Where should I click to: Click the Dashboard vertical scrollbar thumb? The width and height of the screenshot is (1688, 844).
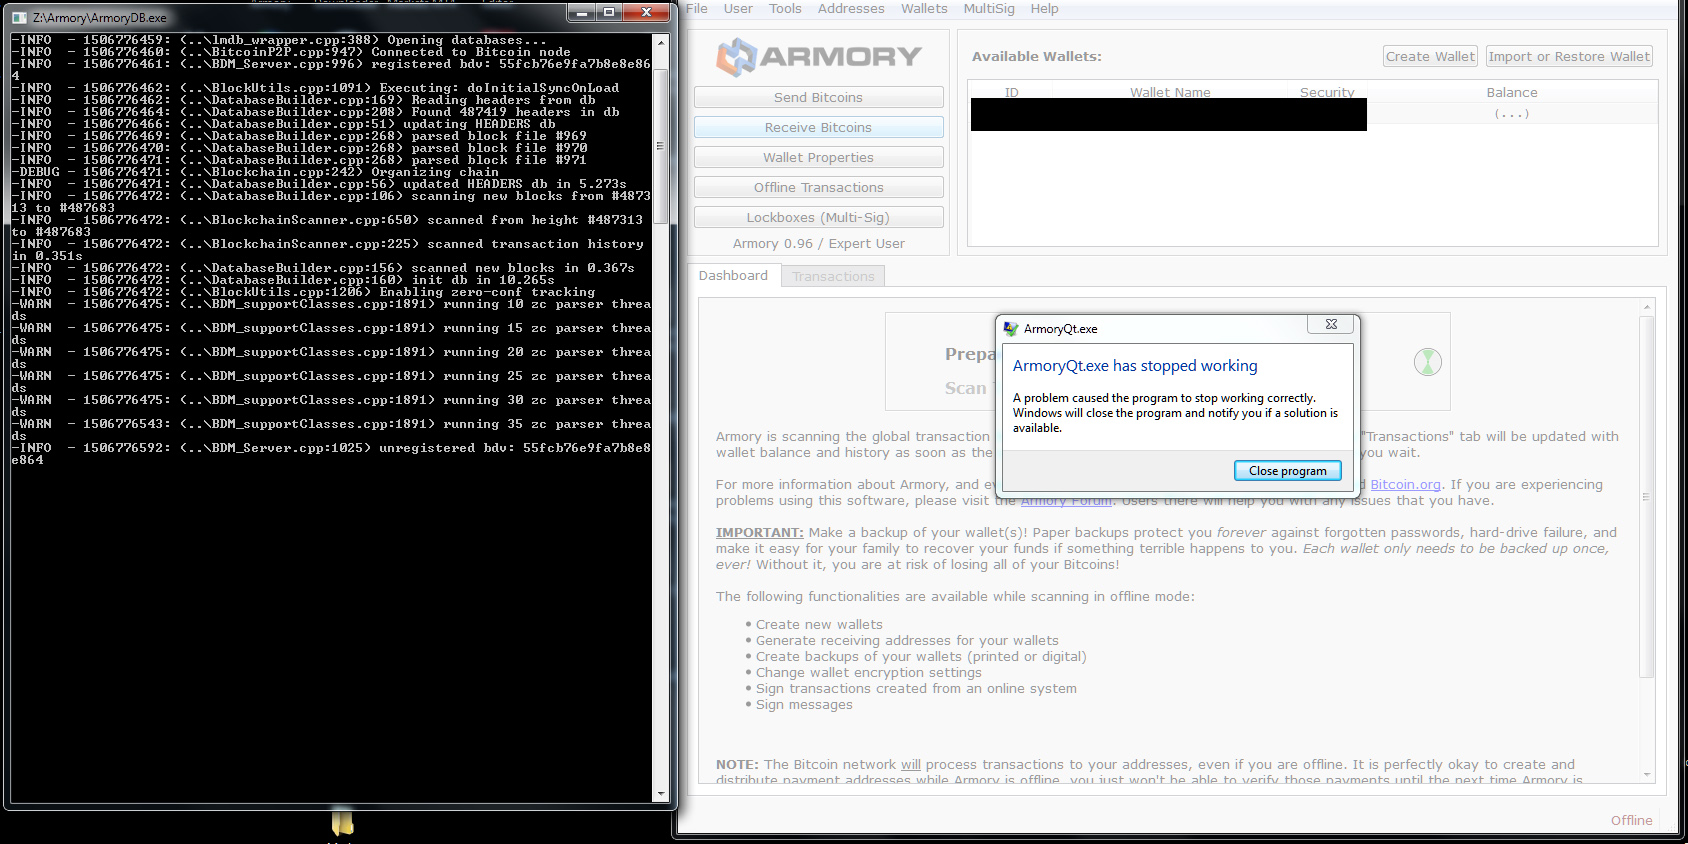(1646, 497)
